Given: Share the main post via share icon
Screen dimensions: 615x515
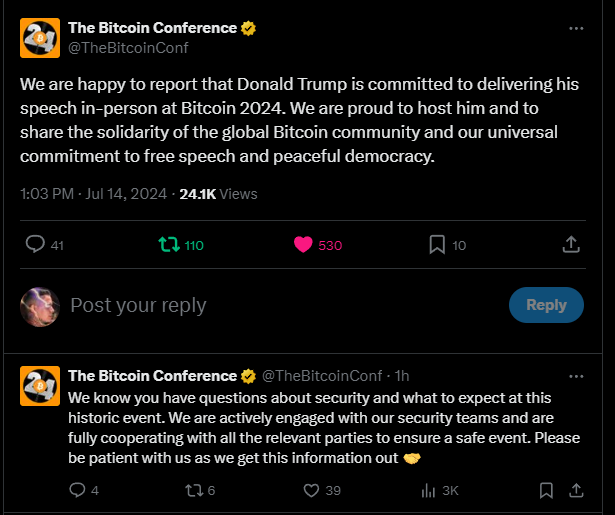Looking at the screenshot, I should tap(571, 245).
